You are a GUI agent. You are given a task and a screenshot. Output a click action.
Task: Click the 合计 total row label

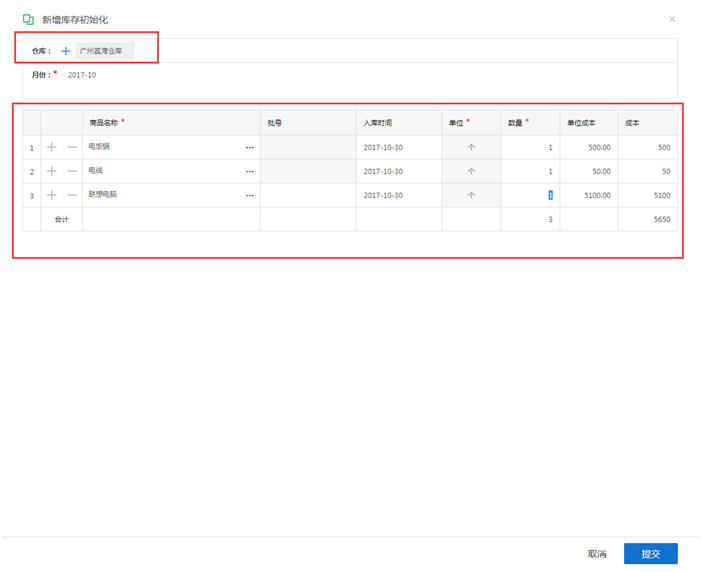pyautogui.click(x=62, y=219)
